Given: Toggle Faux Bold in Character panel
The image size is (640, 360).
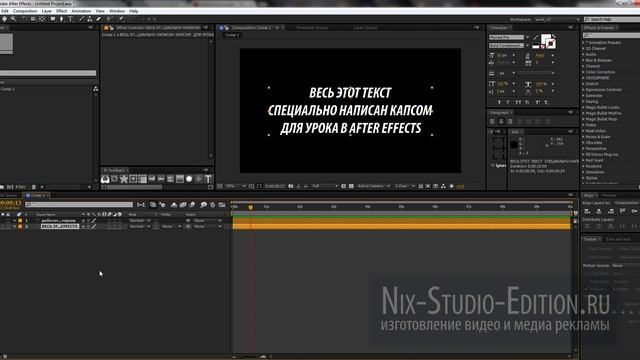Looking at the screenshot, I should pos(499,102).
